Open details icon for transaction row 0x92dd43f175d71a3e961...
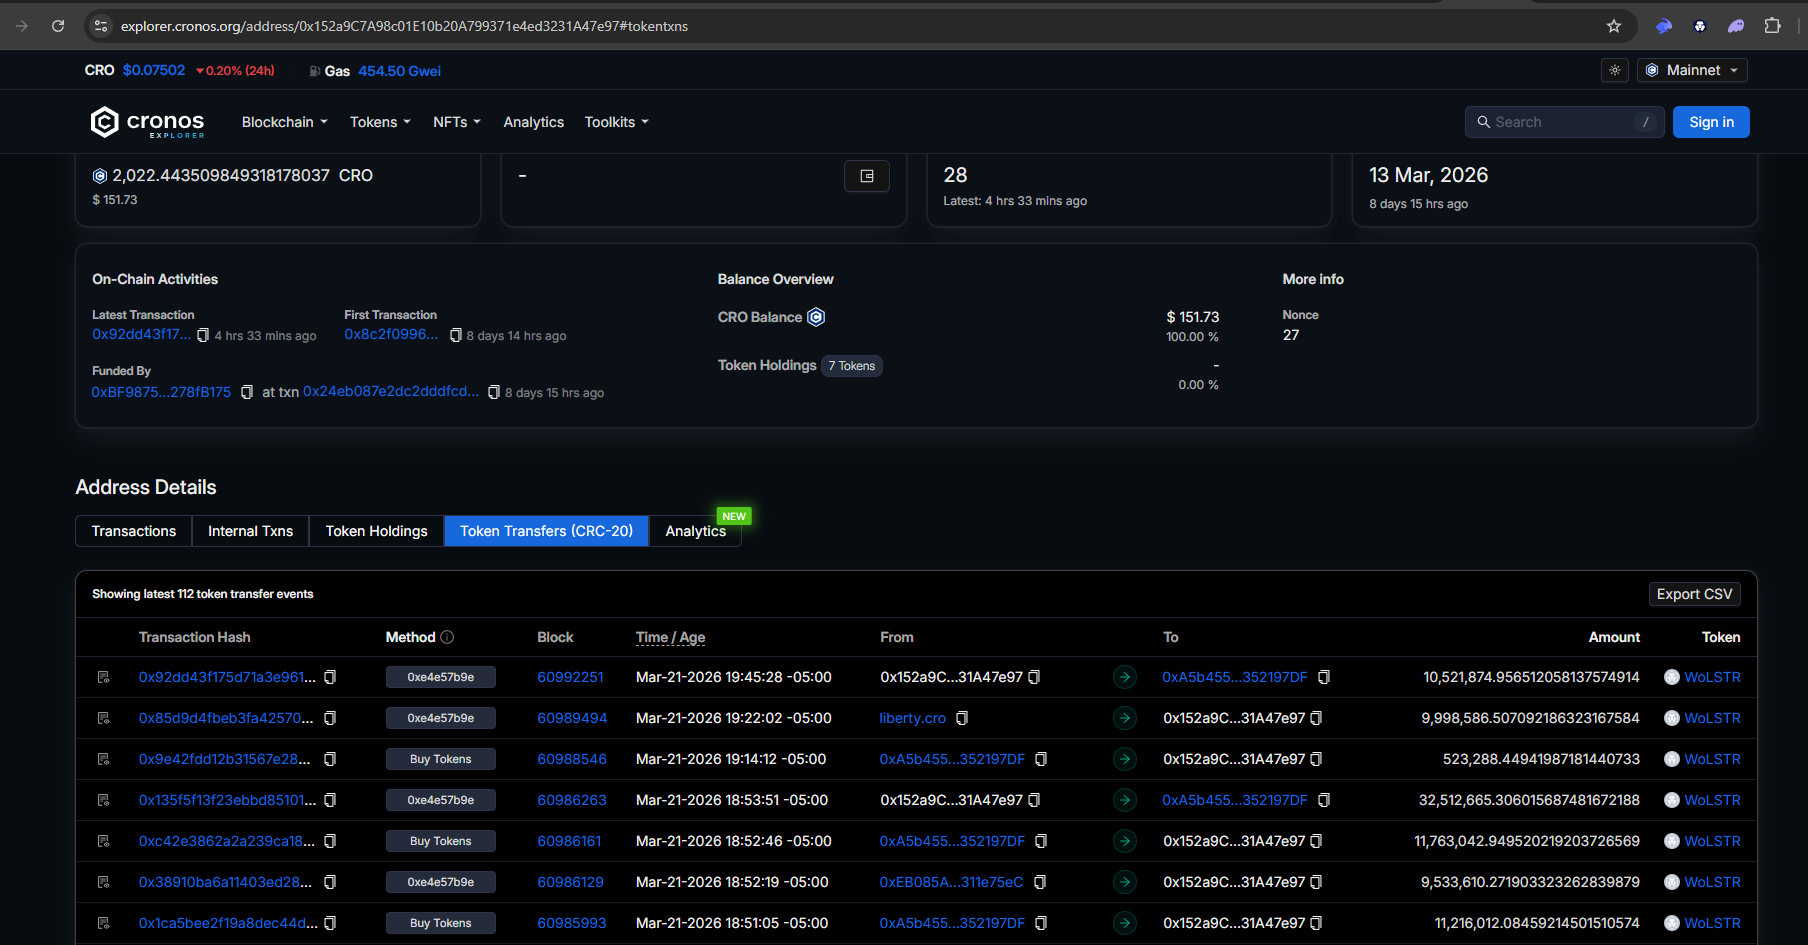Screen dimensions: 1808x945 [103, 677]
